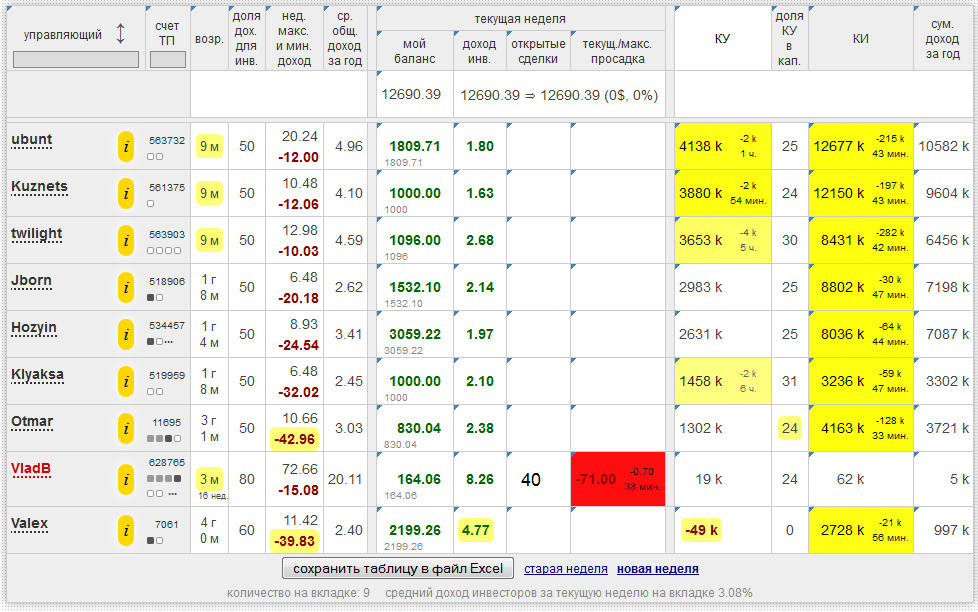
Task: Open manager Klyaksa profile link
Action: (37, 375)
